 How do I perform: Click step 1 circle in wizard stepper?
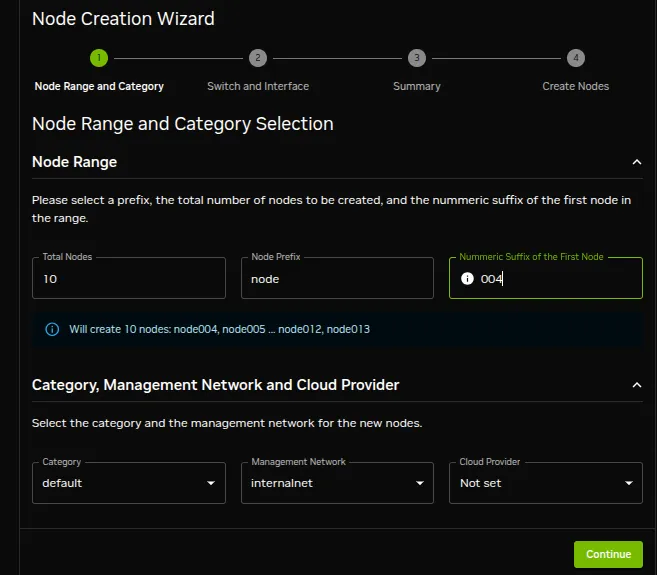[99, 58]
